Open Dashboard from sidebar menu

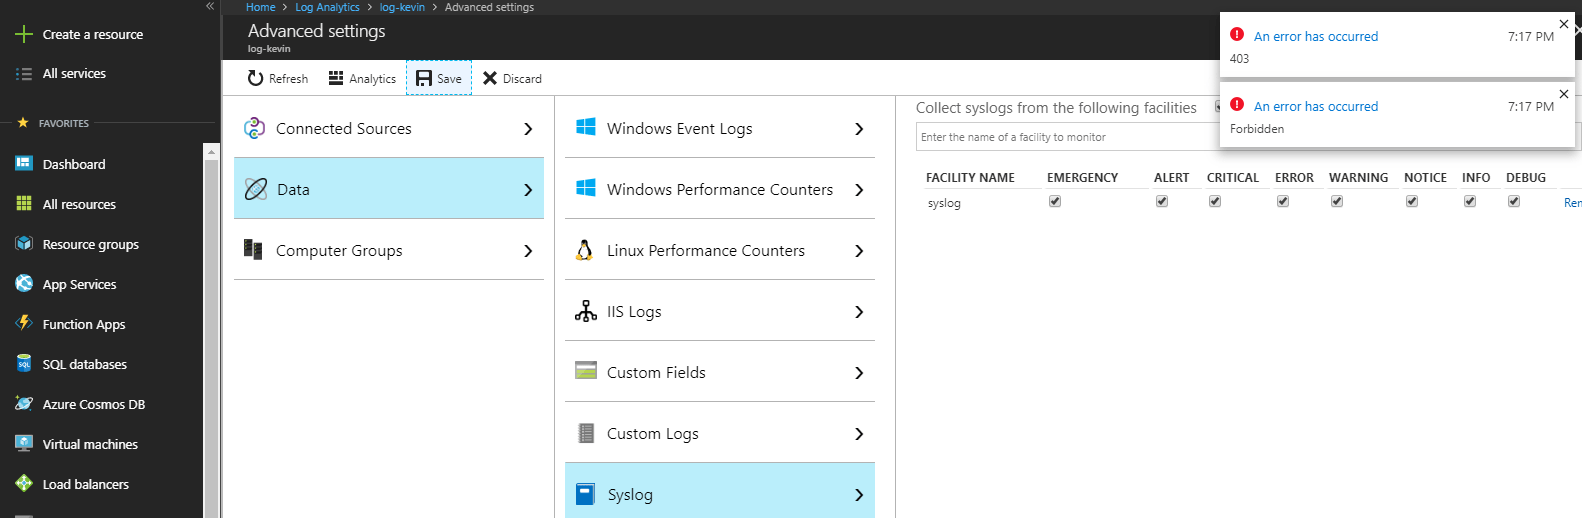pos(74,164)
